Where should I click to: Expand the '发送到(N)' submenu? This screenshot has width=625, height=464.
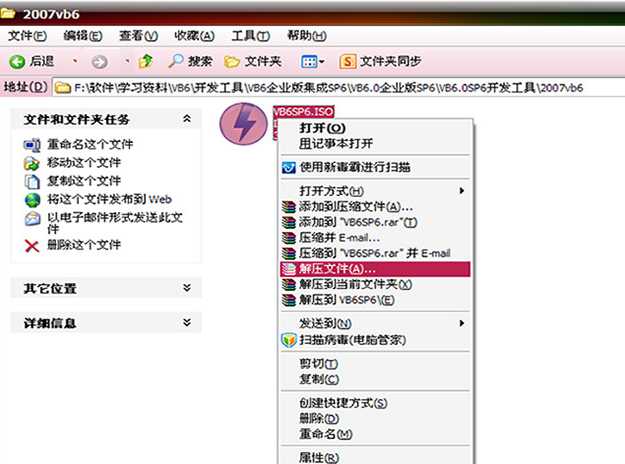tap(375, 323)
